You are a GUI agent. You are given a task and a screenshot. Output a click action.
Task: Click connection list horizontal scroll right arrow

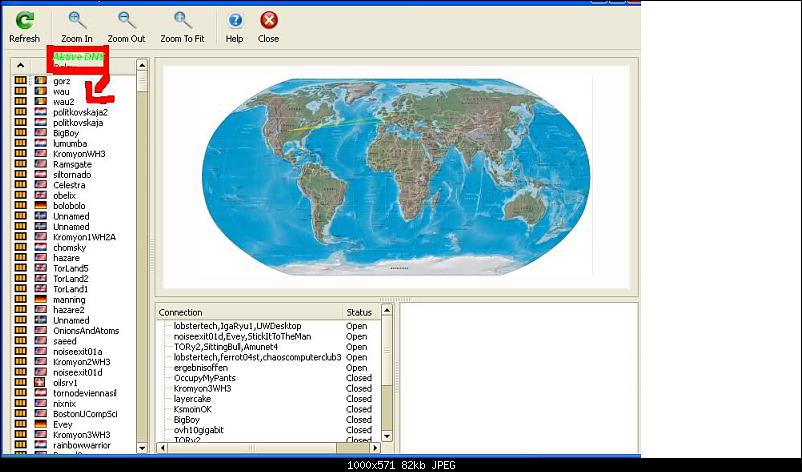pos(375,448)
